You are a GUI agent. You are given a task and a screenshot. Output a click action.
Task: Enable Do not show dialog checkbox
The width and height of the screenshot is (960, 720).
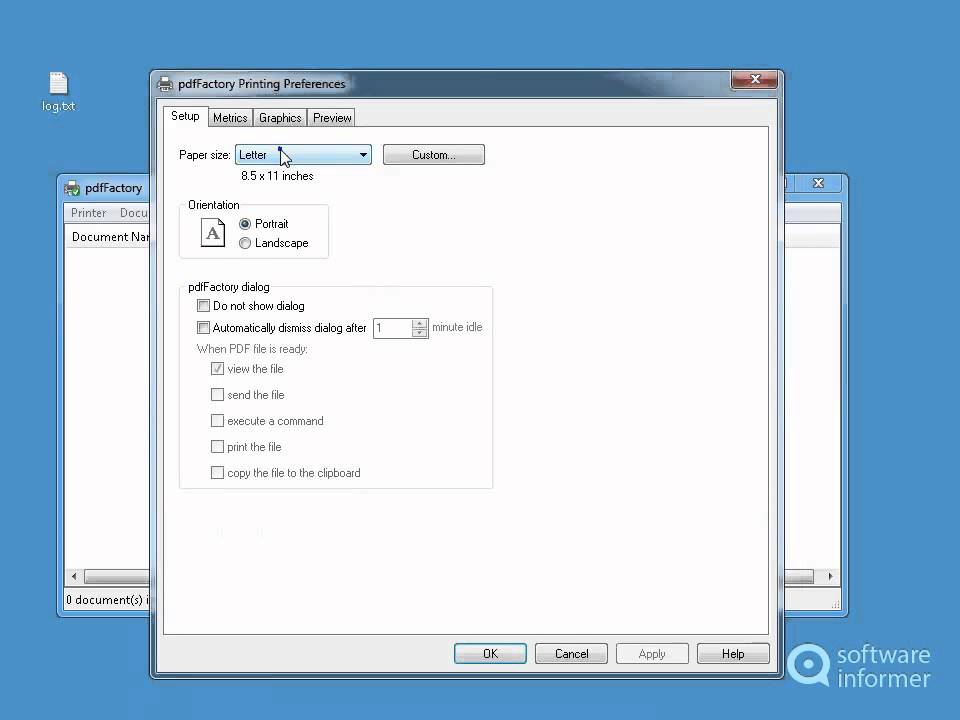(x=203, y=306)
